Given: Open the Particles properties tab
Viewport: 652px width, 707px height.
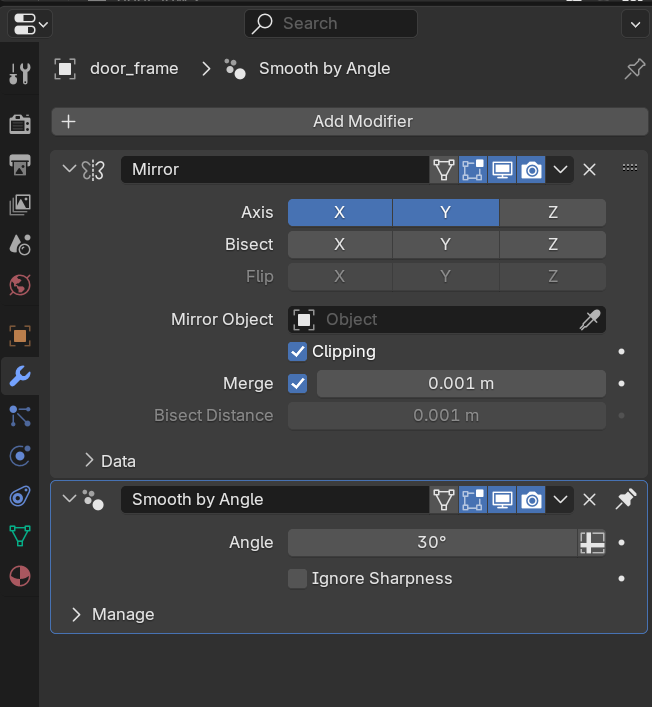Looking at the screenshot, I should (x=20, y=416).
